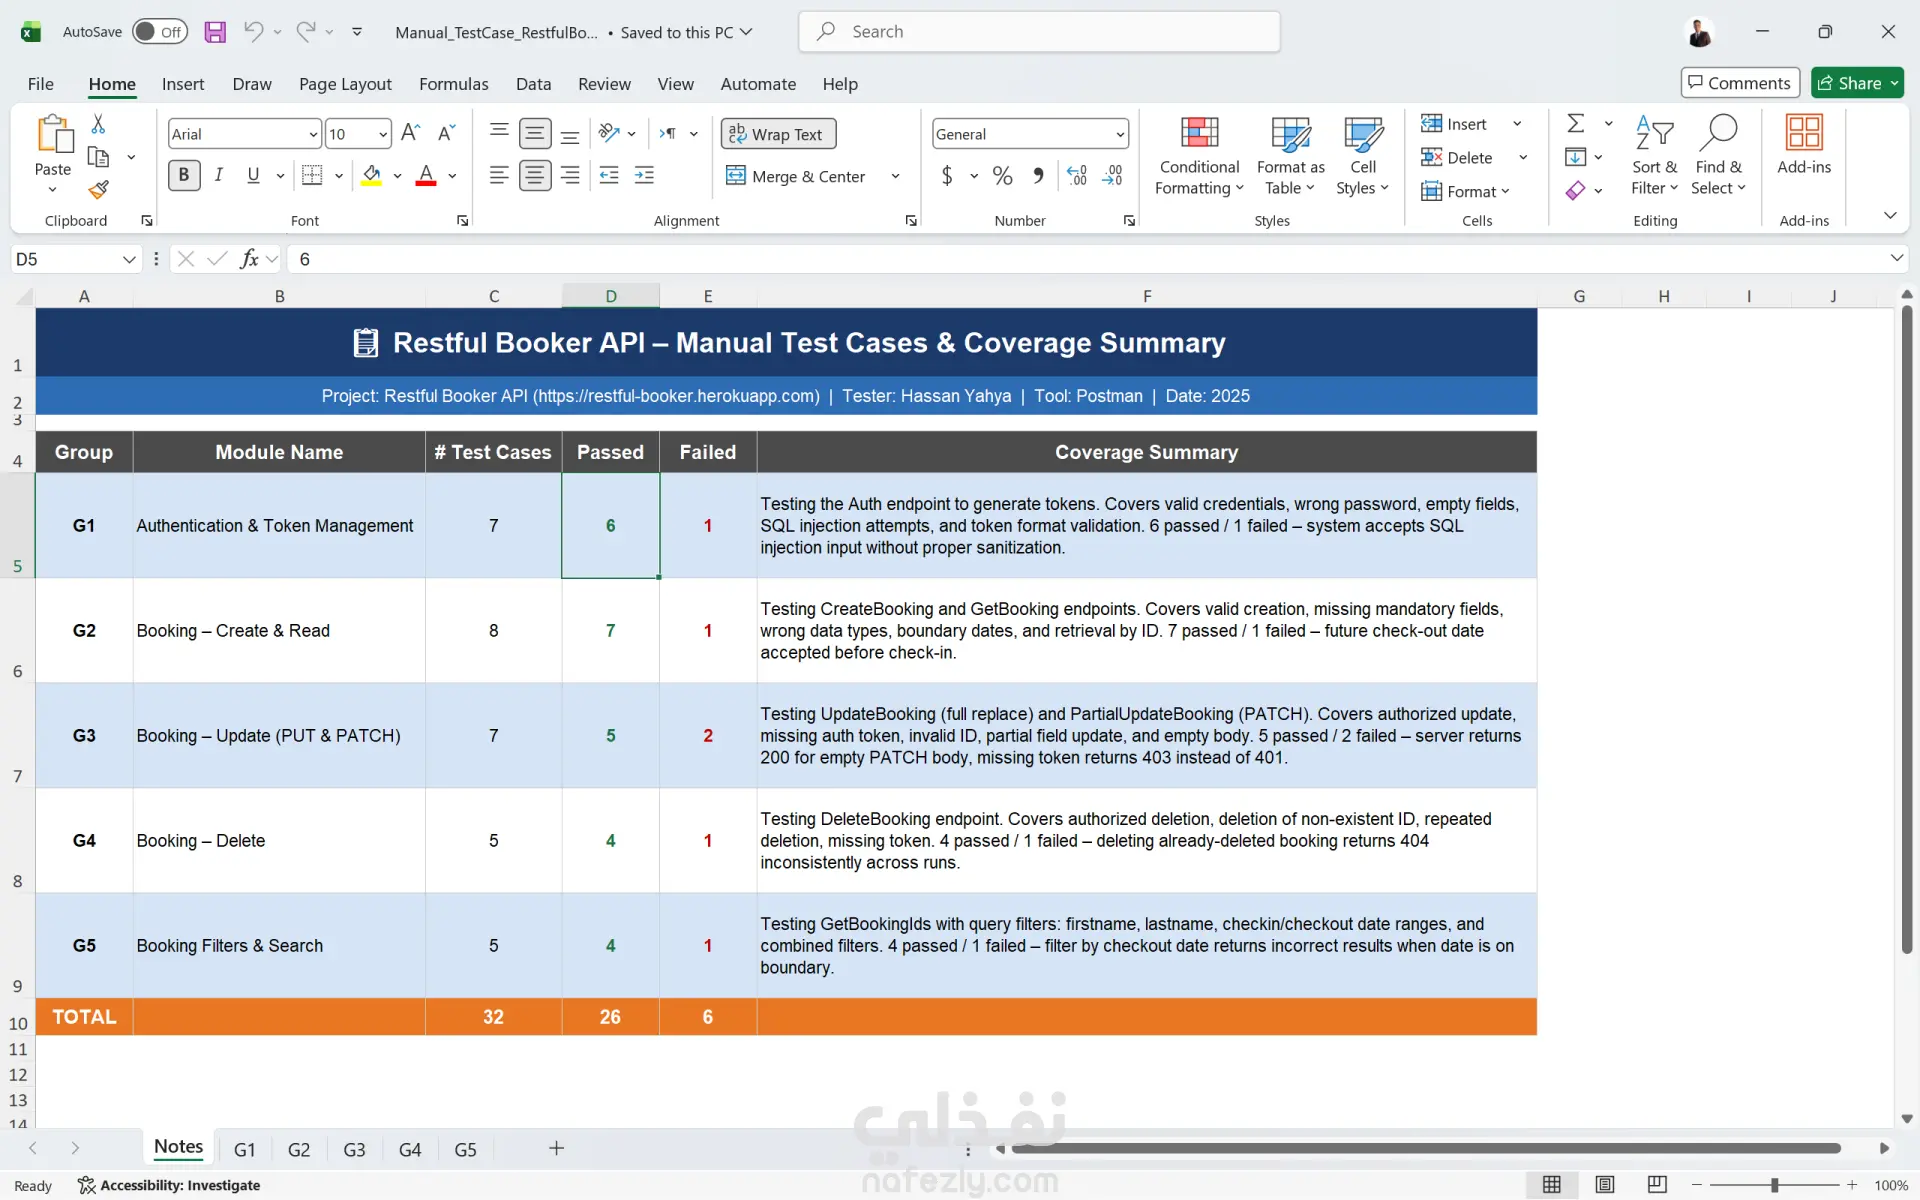
Task: Click the Save floppy disk icon
Action: 215,32
